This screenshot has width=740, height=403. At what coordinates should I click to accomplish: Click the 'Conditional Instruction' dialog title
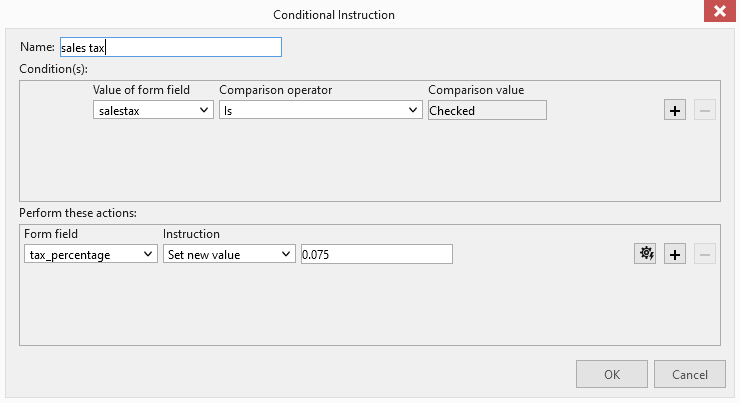[334, 15]
